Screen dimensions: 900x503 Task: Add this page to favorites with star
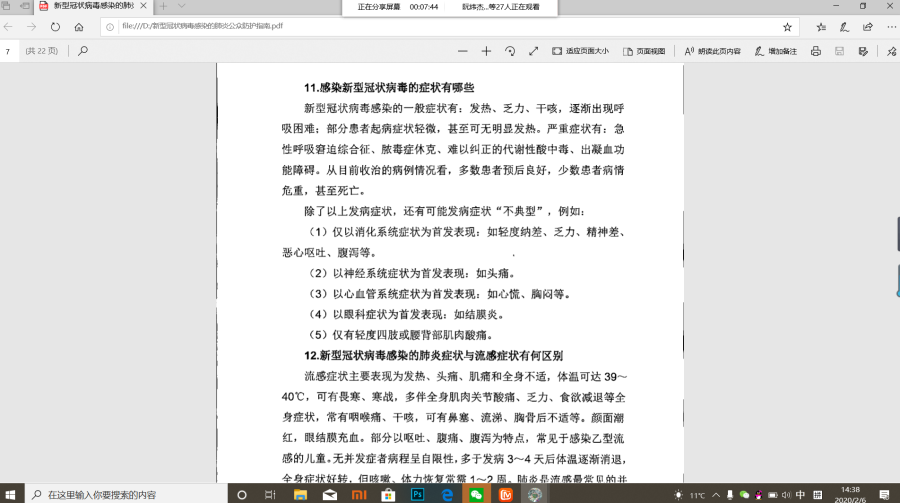787,27
